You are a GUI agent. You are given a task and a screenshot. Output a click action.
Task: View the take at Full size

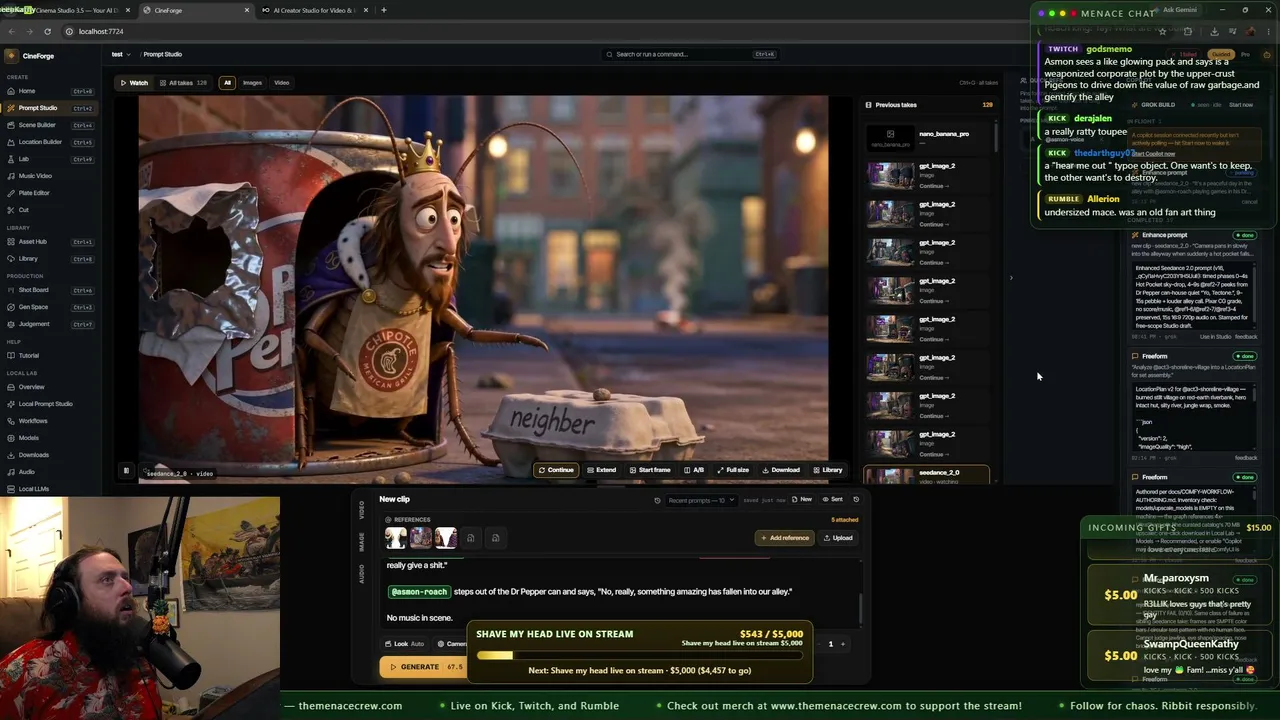pos(733,470)
